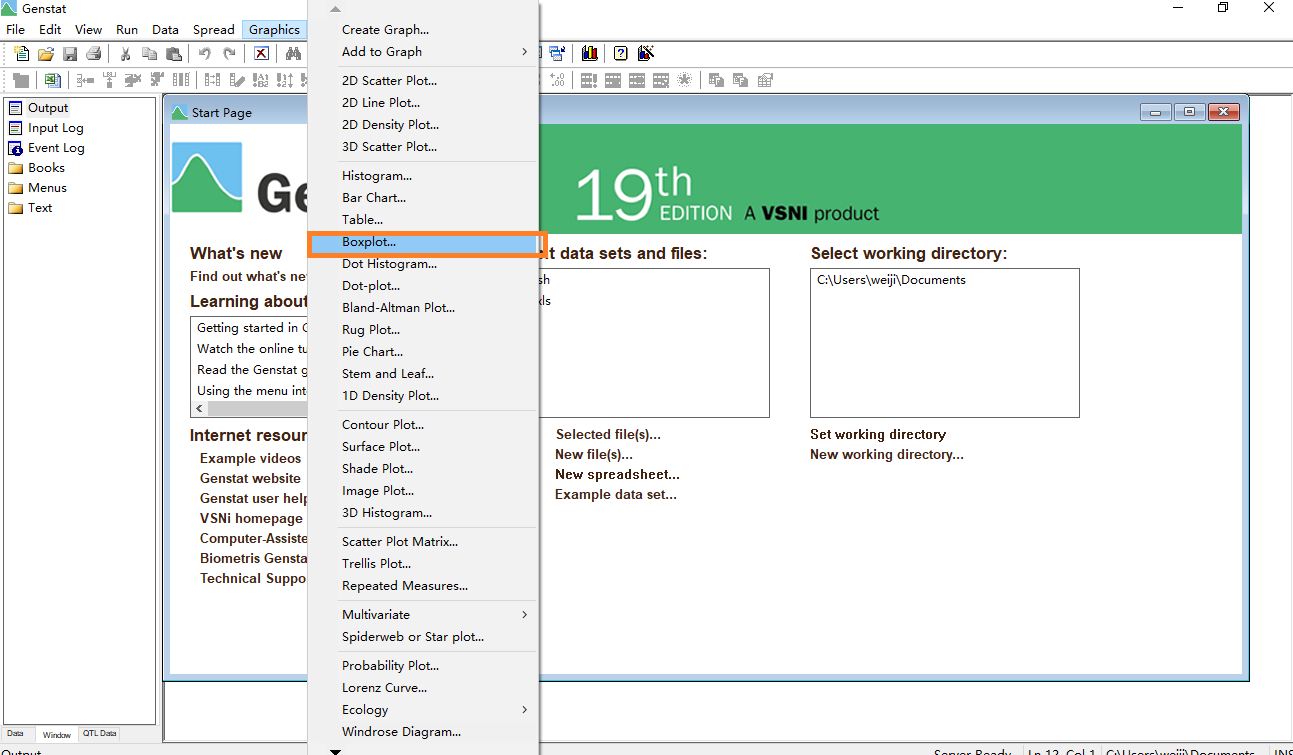Choose Histogram... from the menu
The width and height of the screenshot is (1293, 755).
[x=423, y=176]
